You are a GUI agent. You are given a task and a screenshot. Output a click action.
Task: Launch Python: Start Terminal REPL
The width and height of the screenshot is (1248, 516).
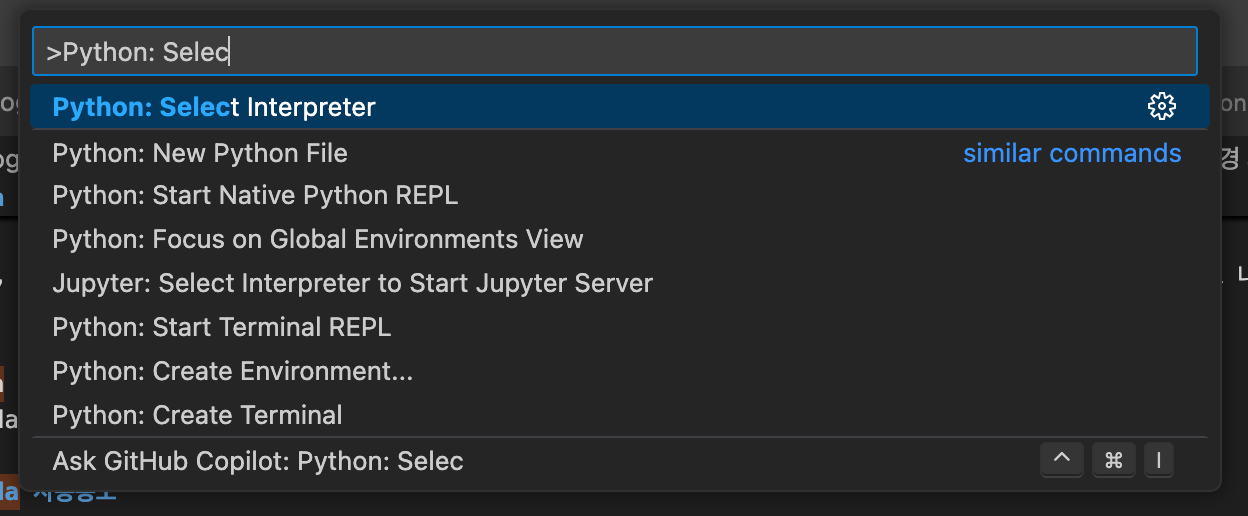(221, 327)
